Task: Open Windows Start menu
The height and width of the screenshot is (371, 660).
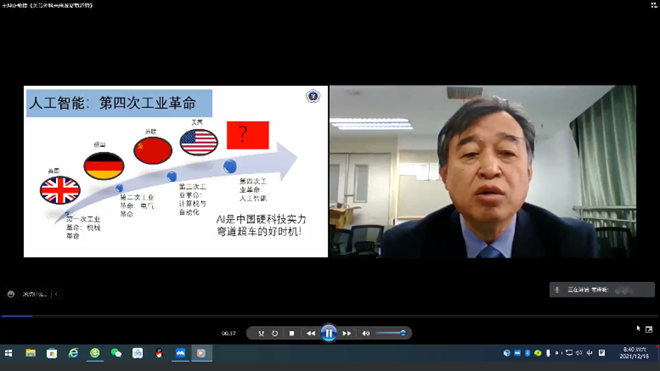Action: [8, 353]
